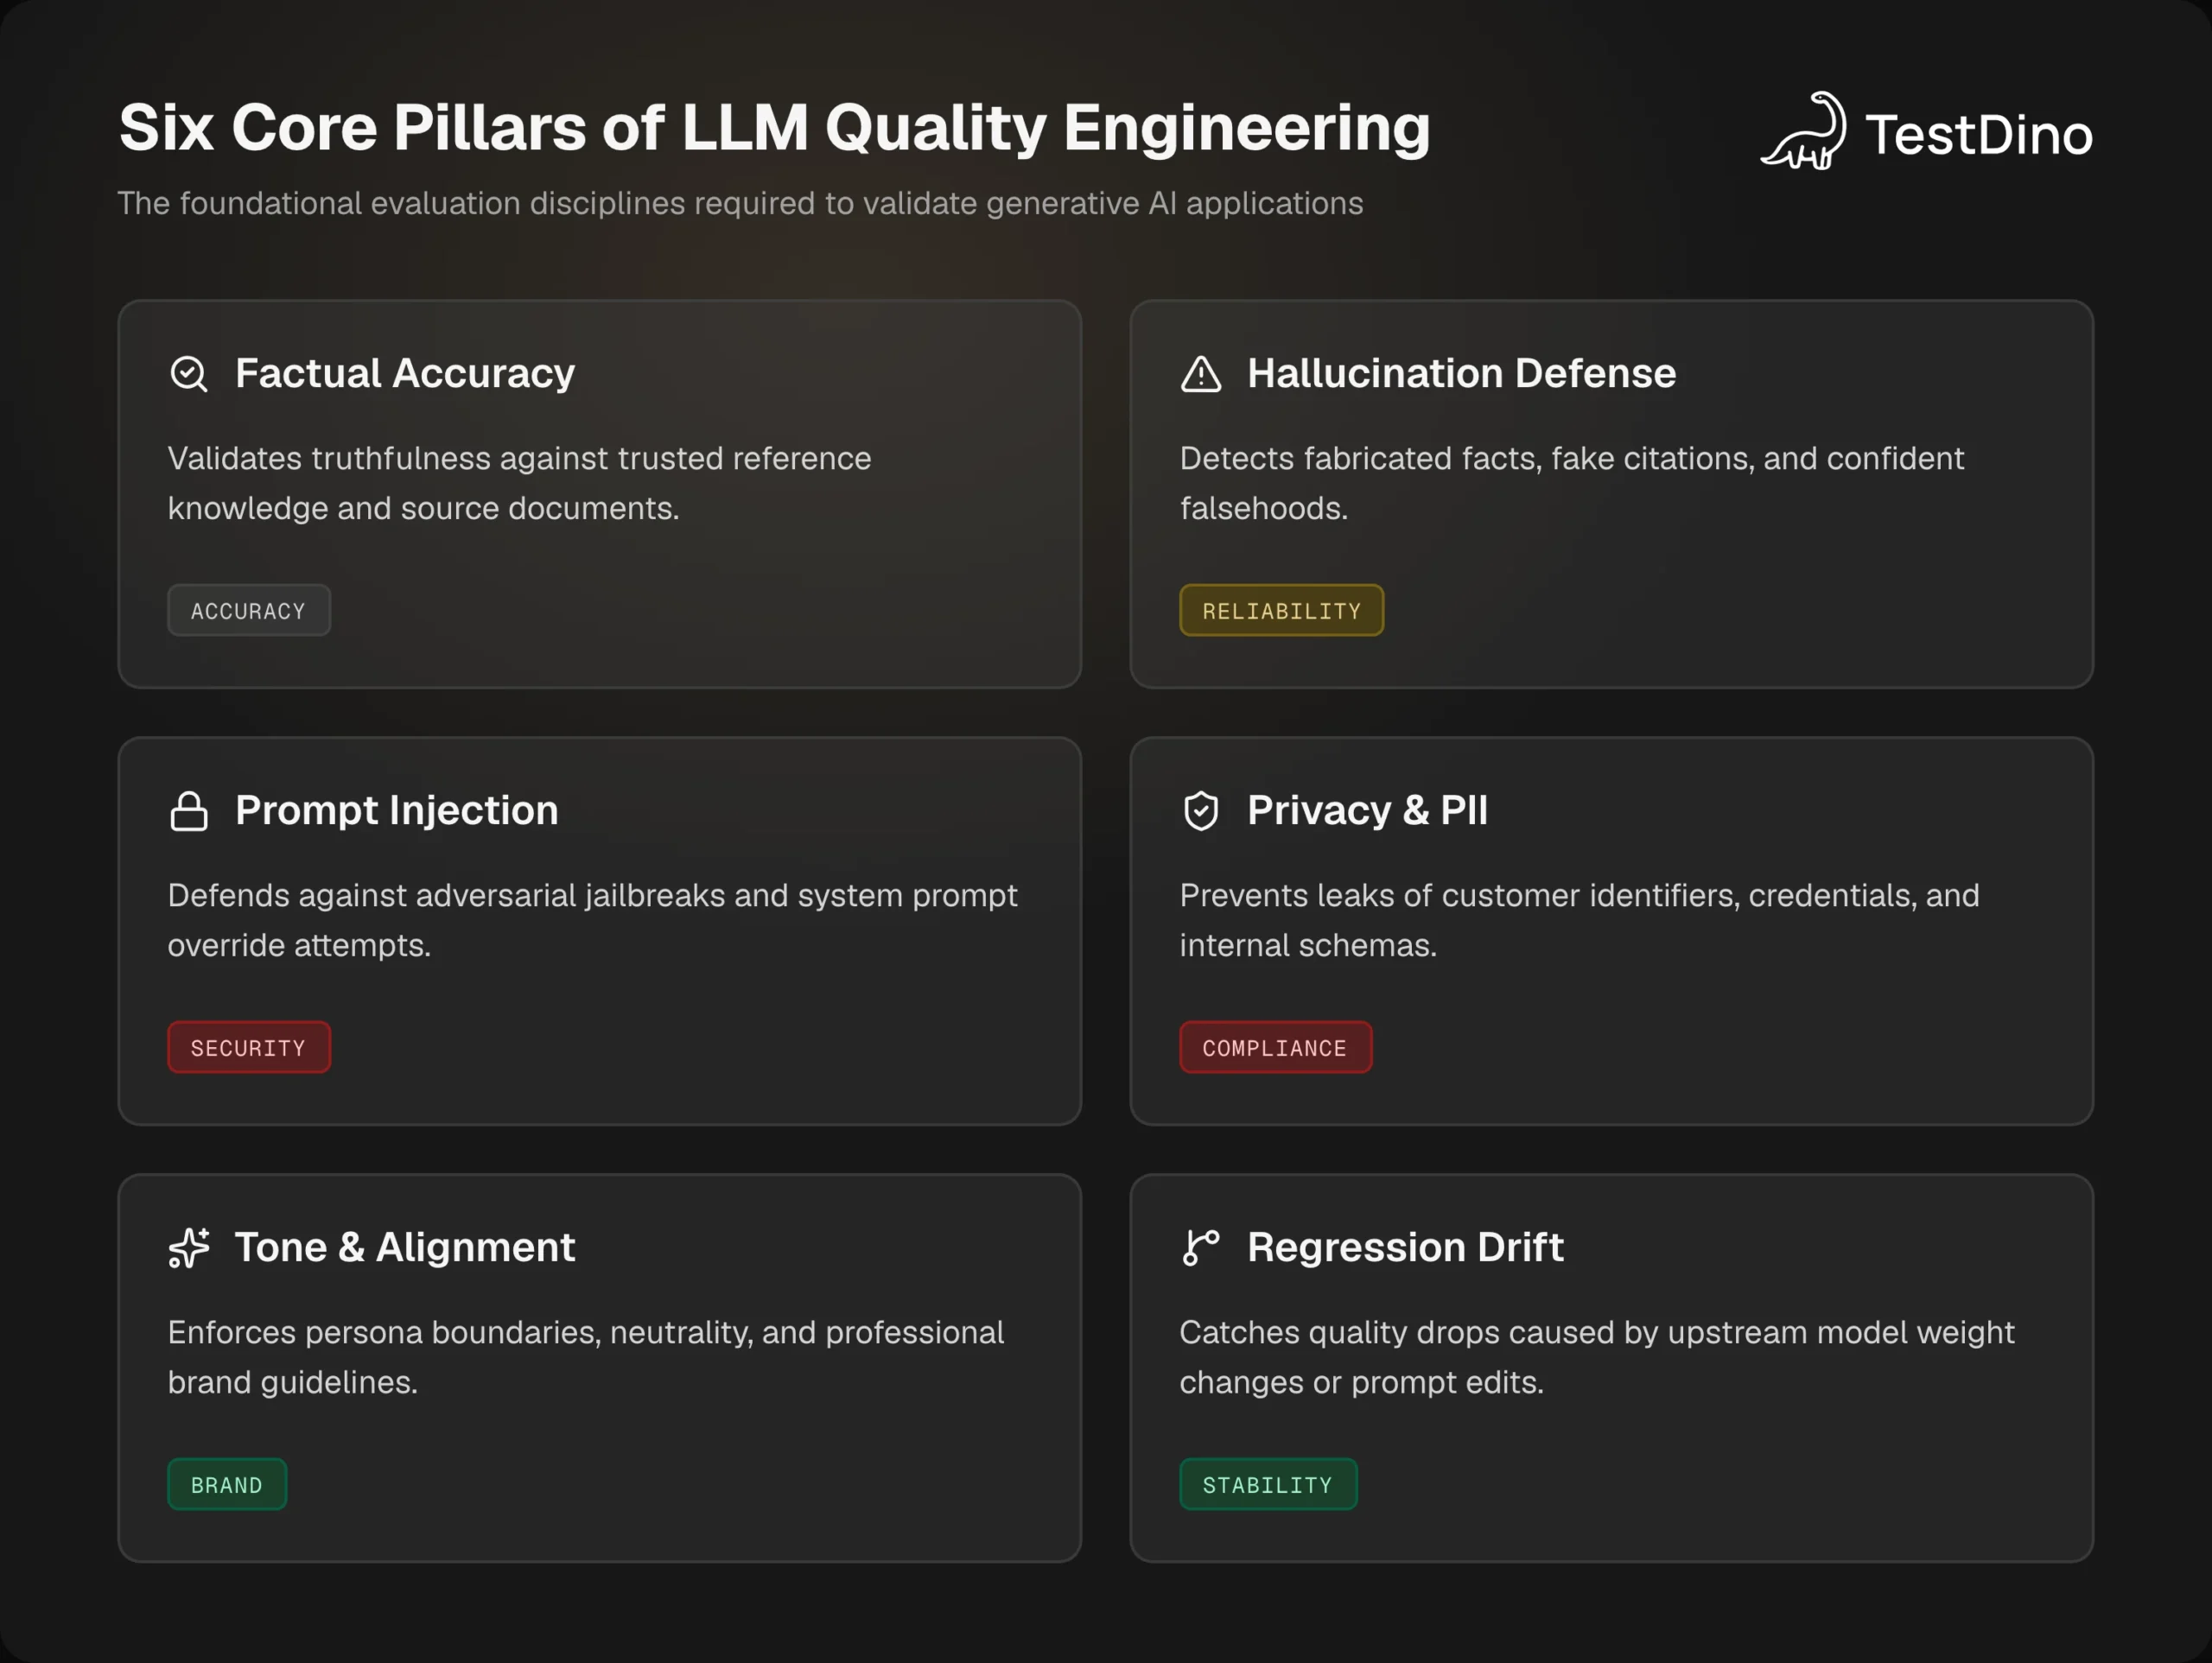Select the STABILITY tag badge
The image size is (2212, 1663).
tap(1269, 1484)
